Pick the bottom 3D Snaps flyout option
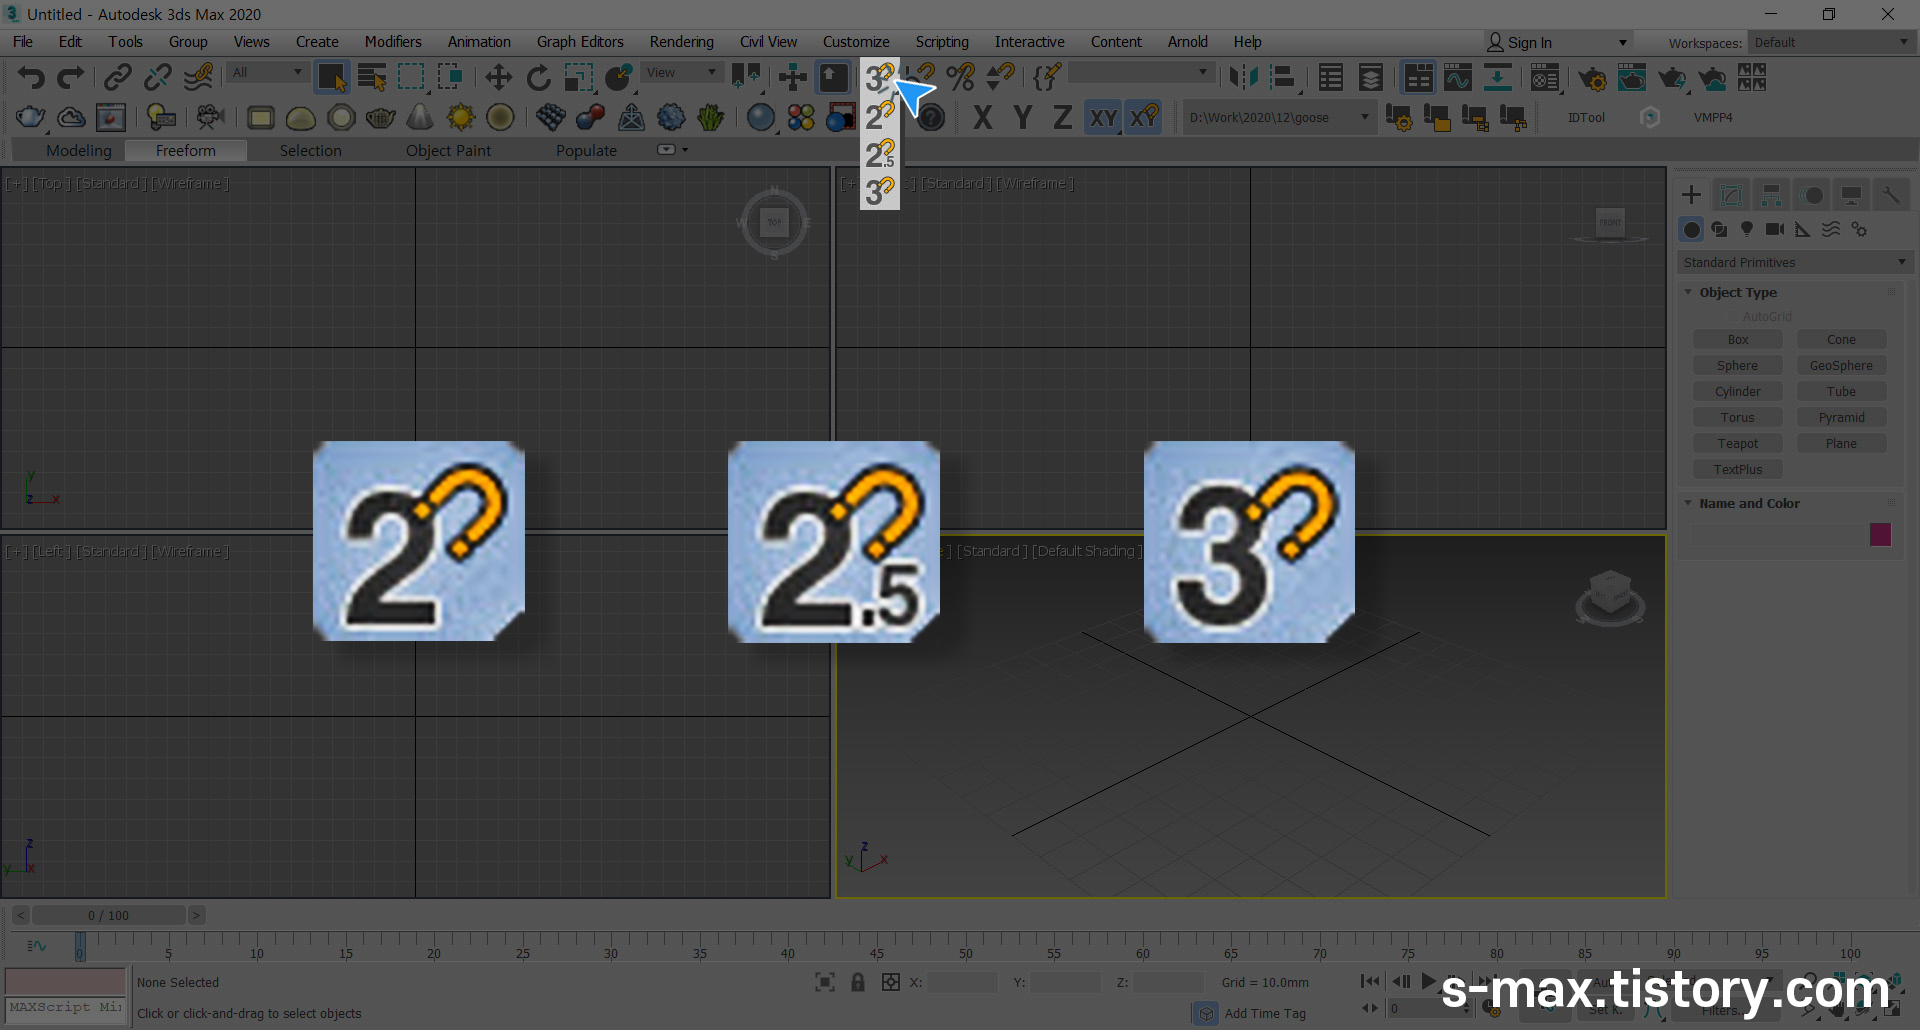 click(x=880, y=191)
